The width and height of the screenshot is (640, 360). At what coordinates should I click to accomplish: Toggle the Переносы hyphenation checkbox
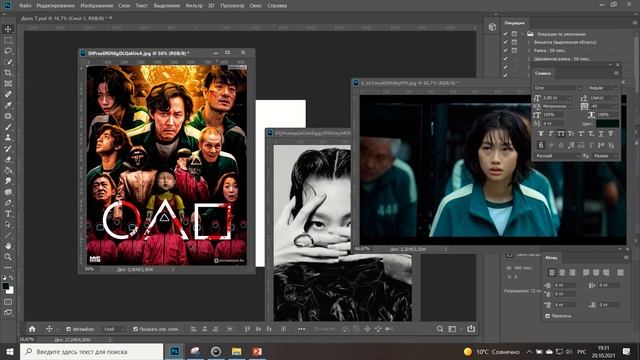click(x=548, y=316)
